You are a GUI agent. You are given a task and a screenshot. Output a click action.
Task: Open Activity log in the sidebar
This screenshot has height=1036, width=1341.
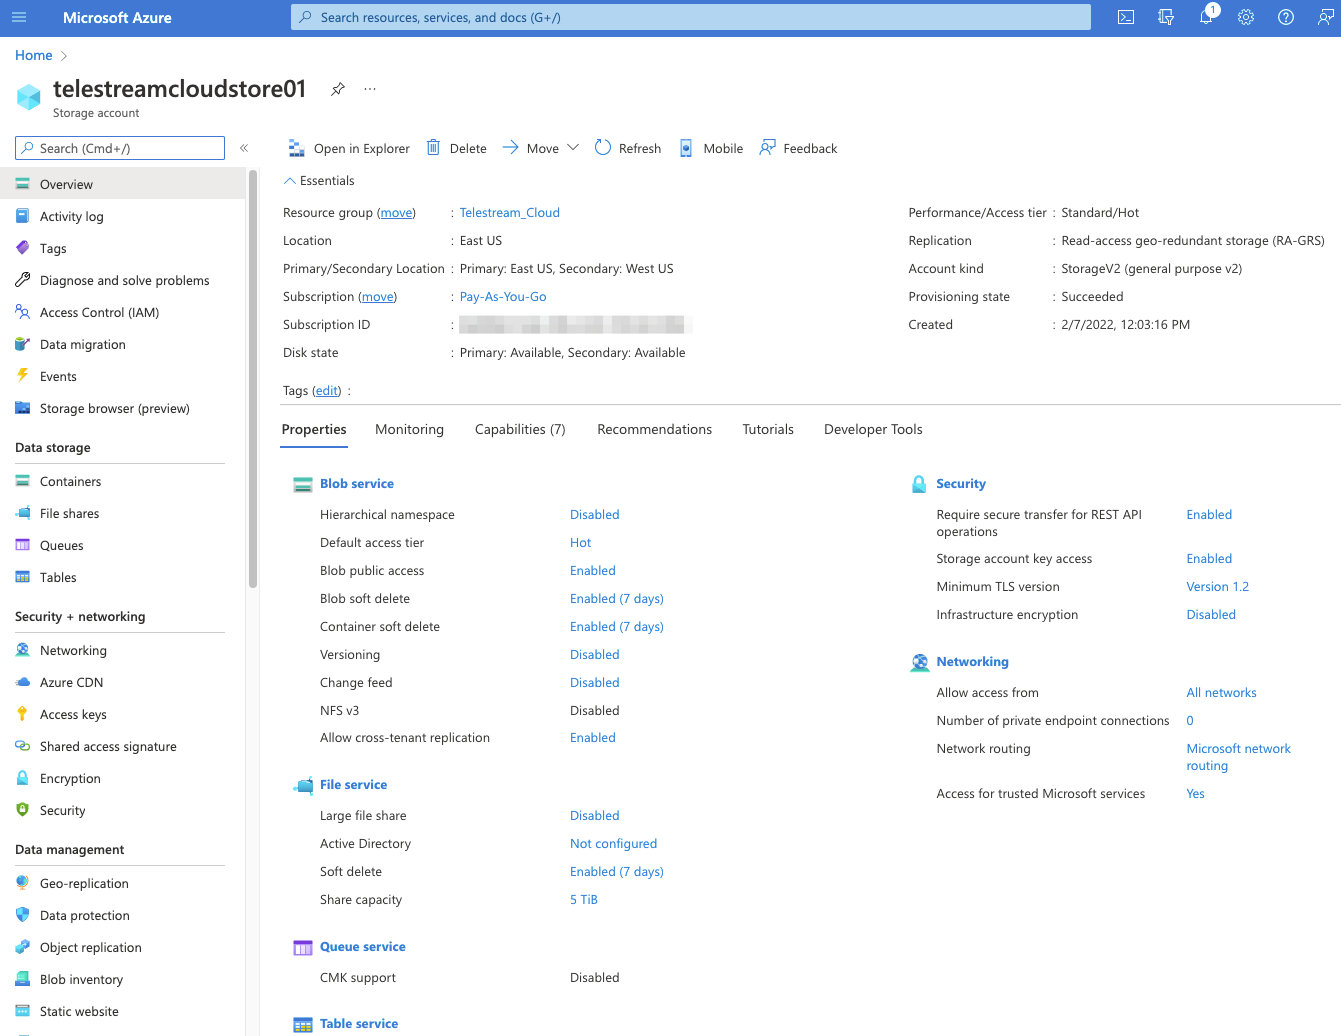pyautogui.click(x=122, y=216)
